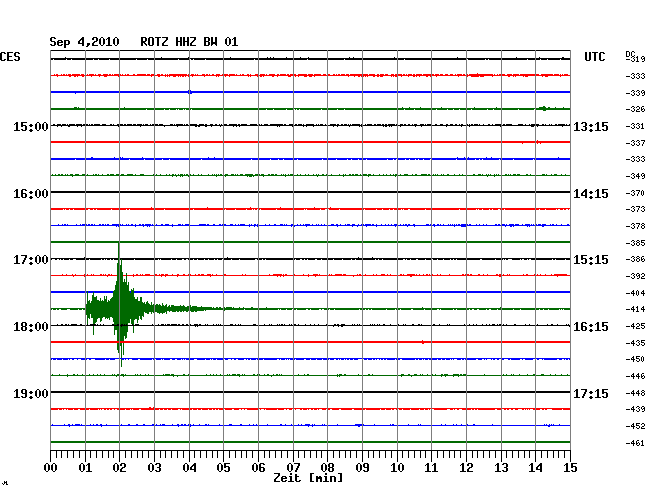This screenshot has height=494, width=650.
Task: Click the "07" minute tick label
Action: (x=293, y=467)
